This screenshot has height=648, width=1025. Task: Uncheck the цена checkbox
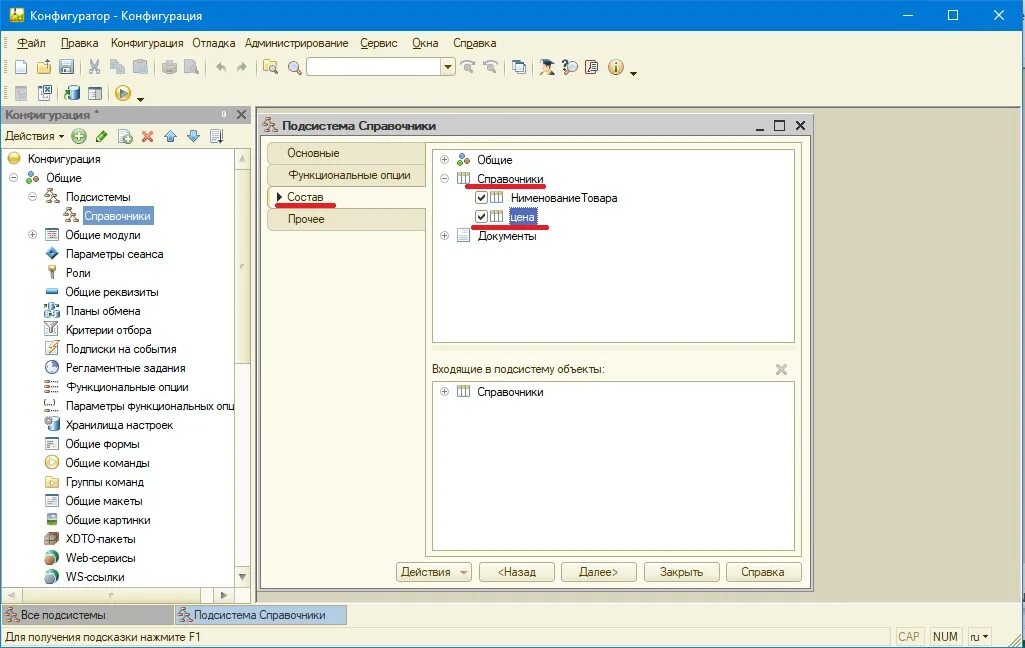pos(481,216)
